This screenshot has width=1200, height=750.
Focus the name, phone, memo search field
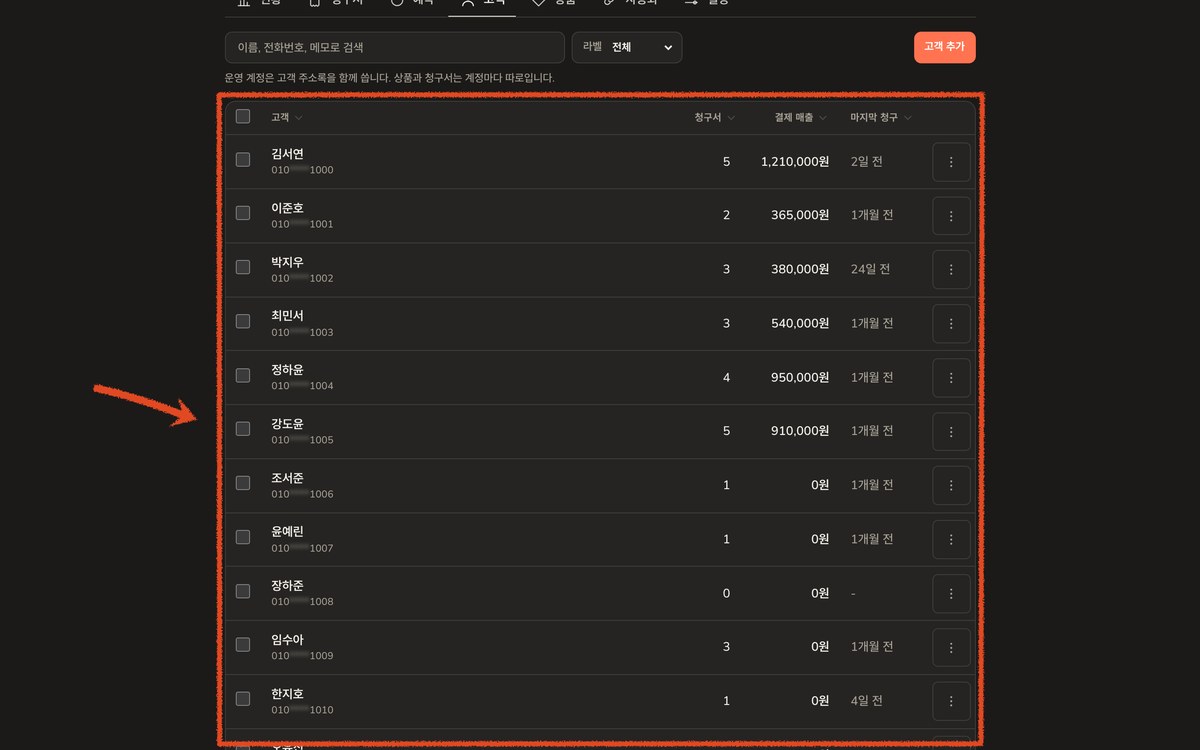tap(395, 47)
